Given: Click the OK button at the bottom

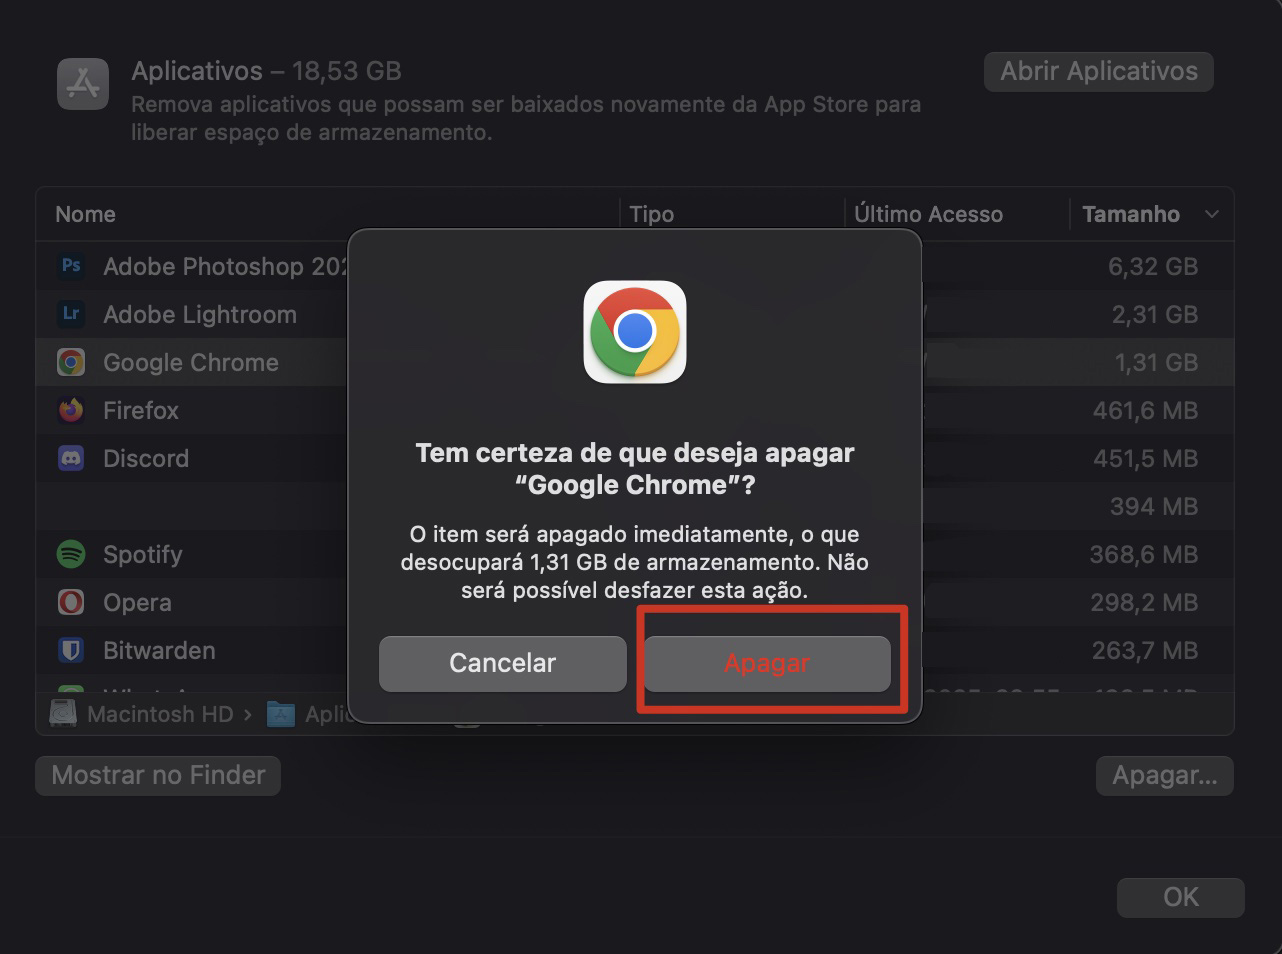Looking at the screenshot, I should [1180, 897].
